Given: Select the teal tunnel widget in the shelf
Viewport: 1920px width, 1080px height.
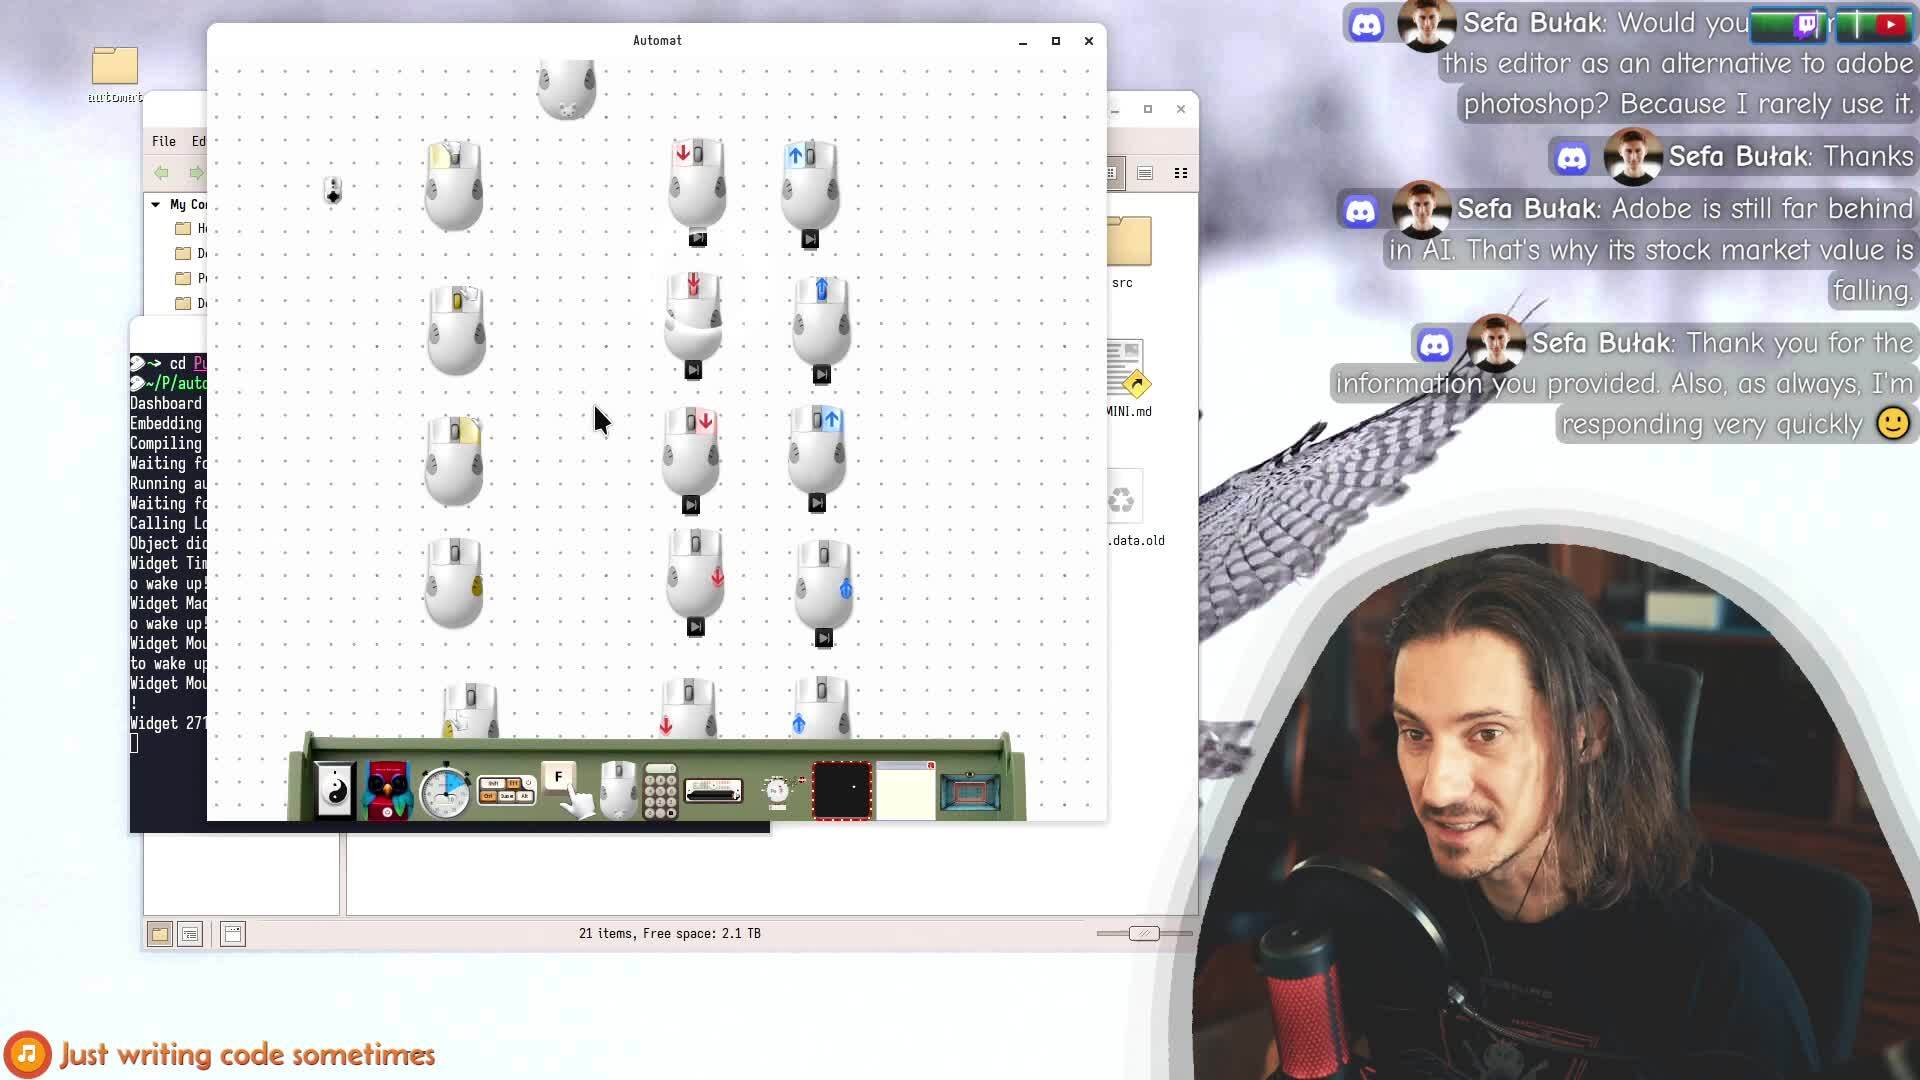Looking at the screenshot, I should [969, 792].
